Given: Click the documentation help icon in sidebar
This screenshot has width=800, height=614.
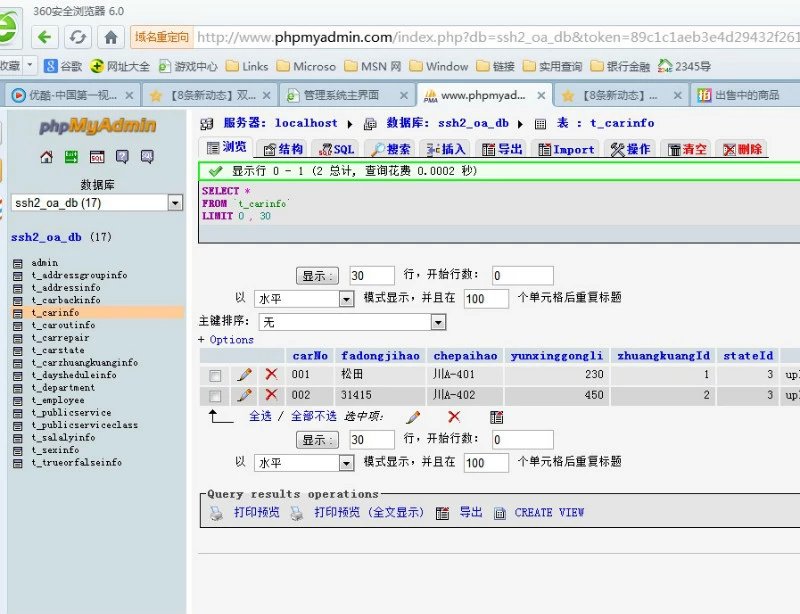Looking at the screenshot, I should (122, 157).
